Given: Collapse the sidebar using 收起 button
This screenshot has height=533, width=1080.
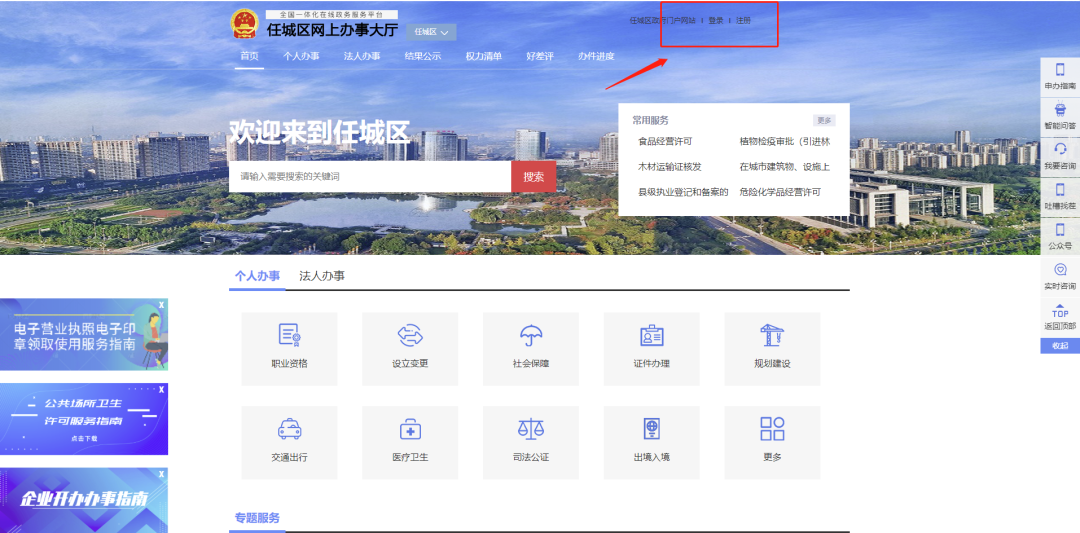Looking at the screenshot, I should click(1060, 346).
